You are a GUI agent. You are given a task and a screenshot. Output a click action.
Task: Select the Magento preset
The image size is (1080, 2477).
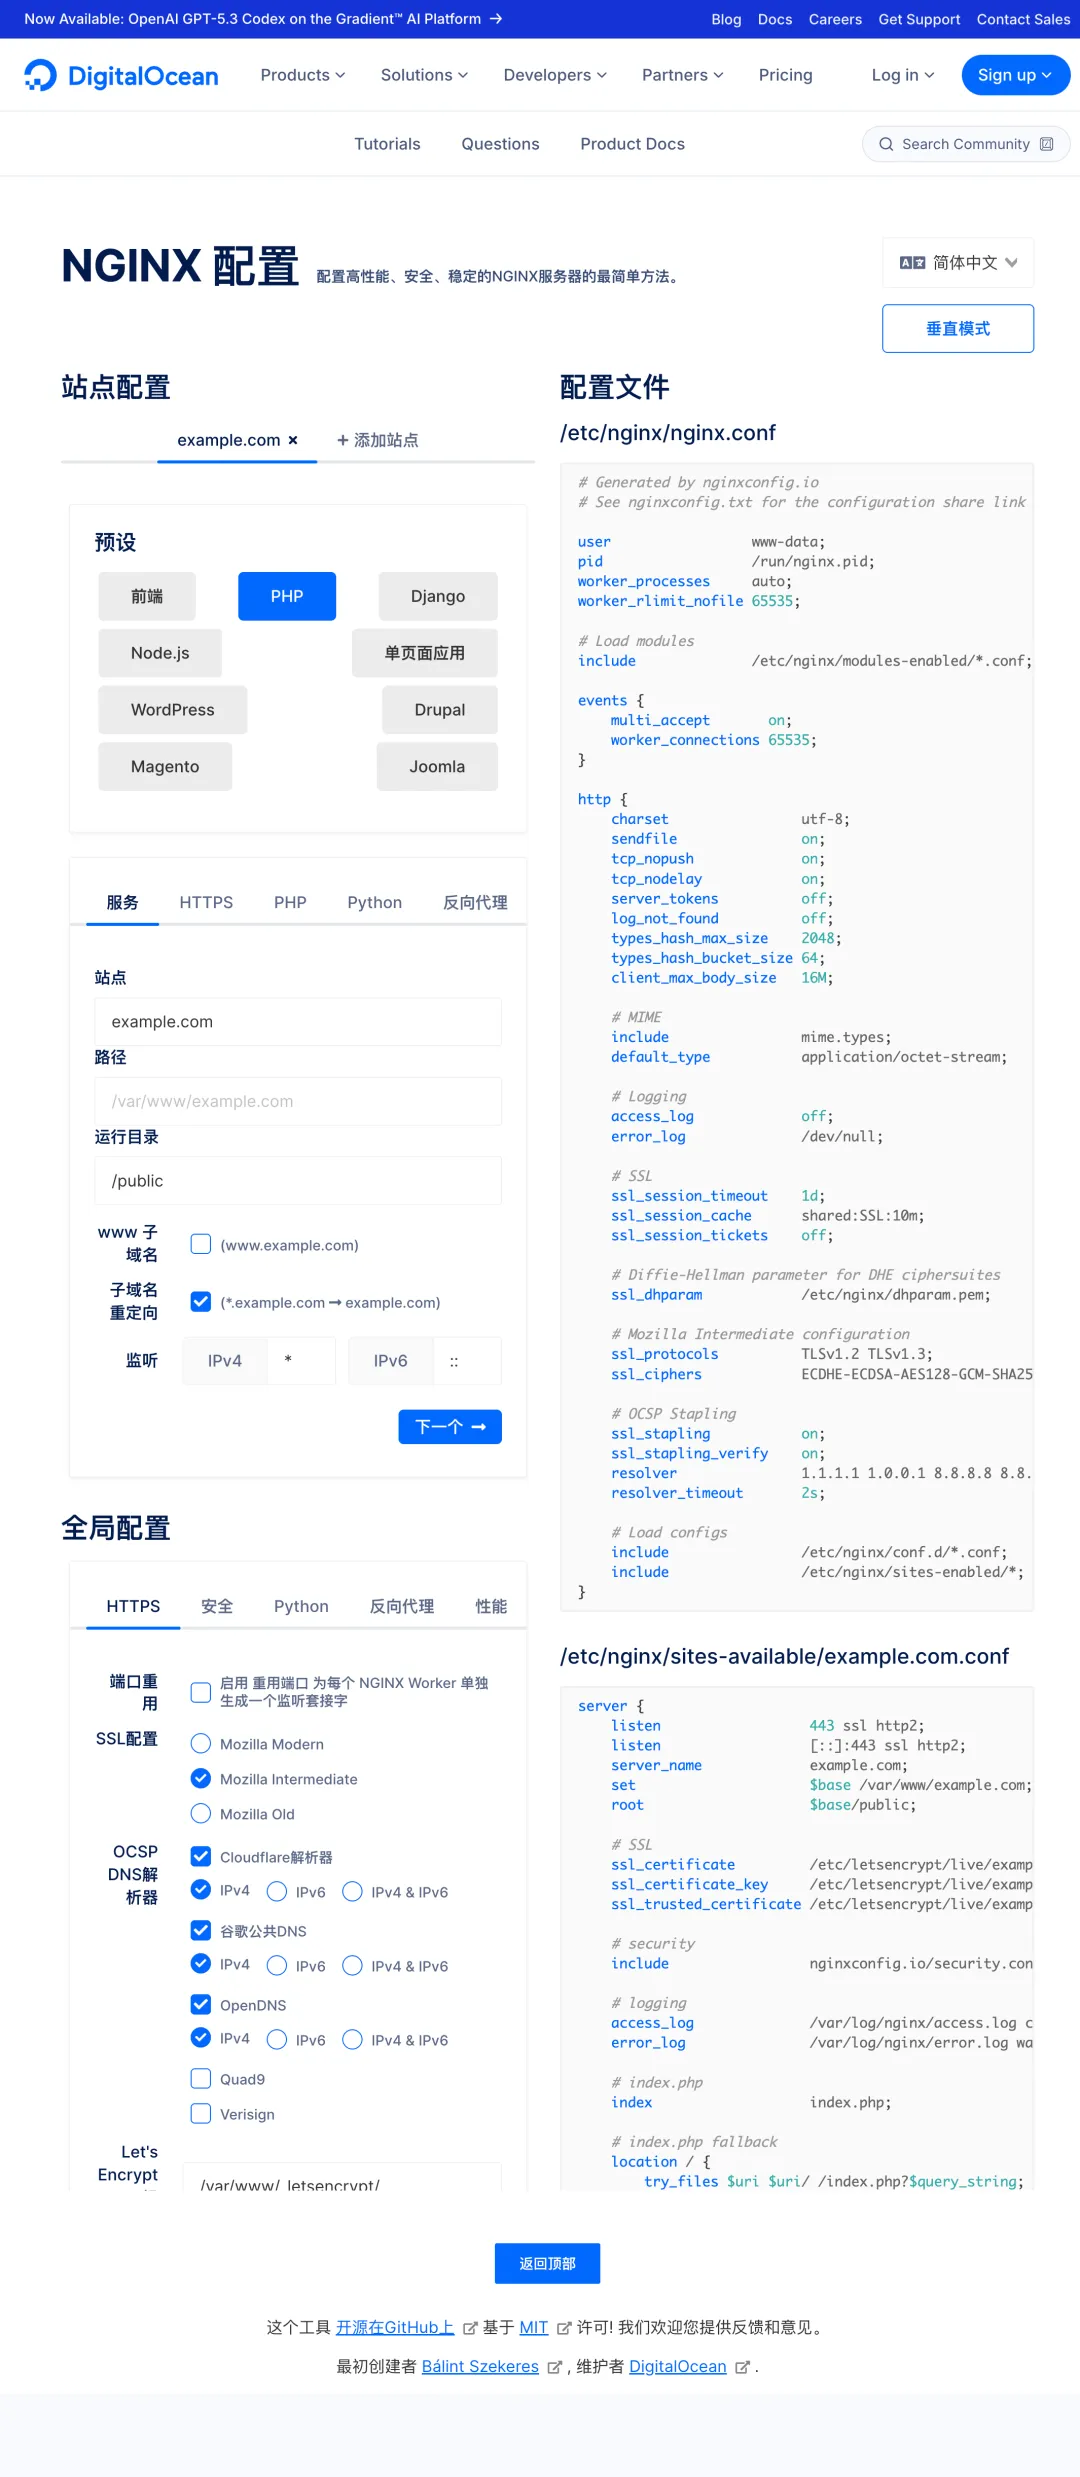tap(165, 767)
